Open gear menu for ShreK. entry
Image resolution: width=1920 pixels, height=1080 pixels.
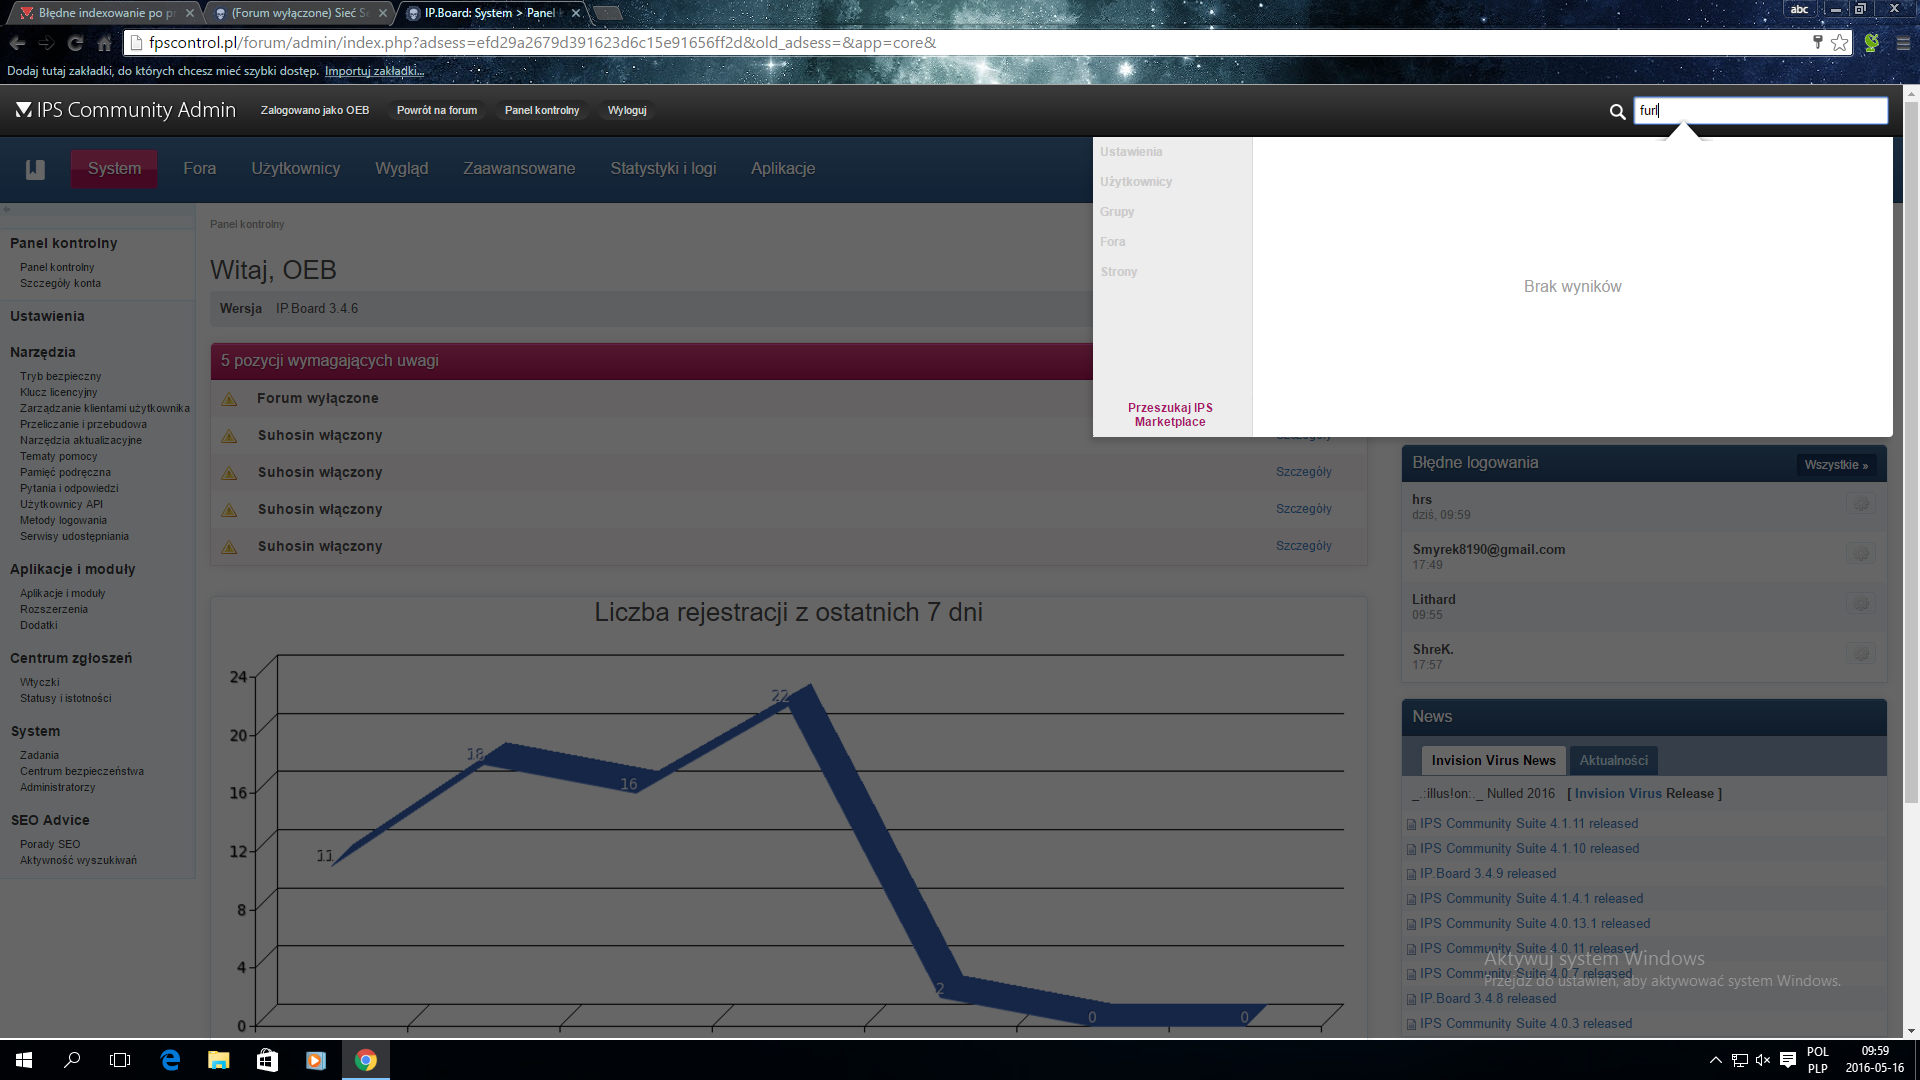[x=1860, y=654]
